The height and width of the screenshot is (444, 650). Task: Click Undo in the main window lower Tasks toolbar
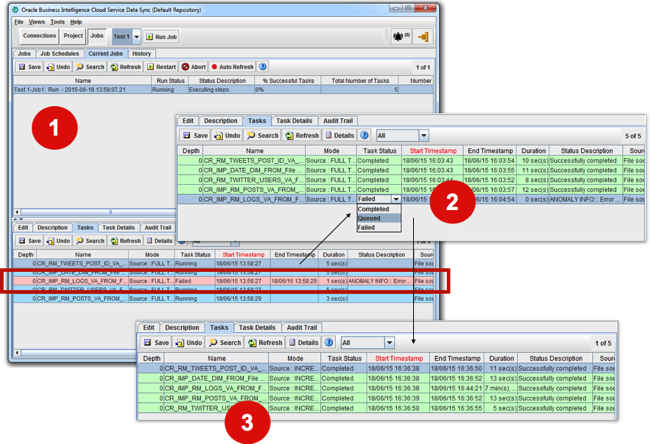click(x=58, y=241)
